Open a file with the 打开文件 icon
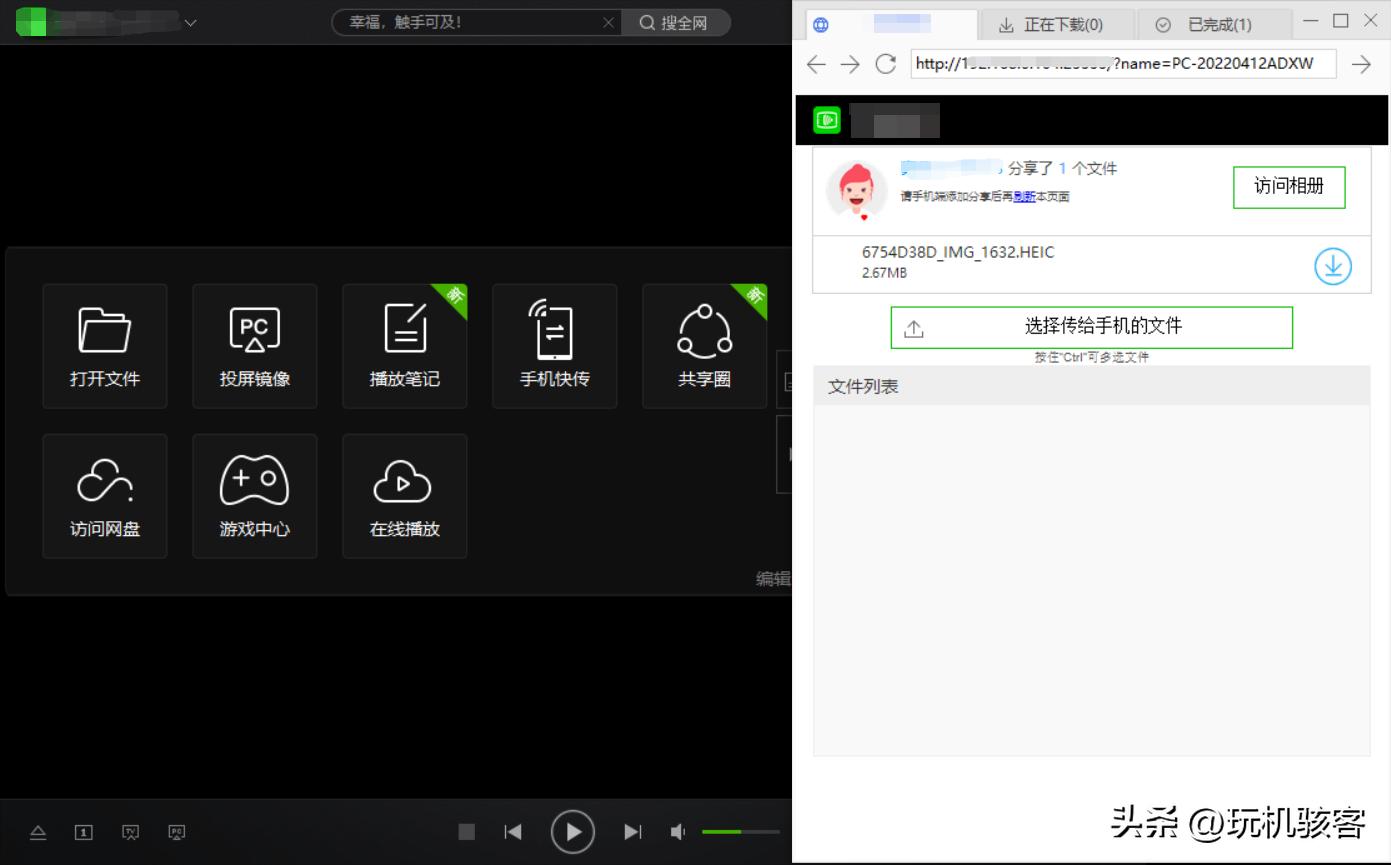 tap(104, 345)
